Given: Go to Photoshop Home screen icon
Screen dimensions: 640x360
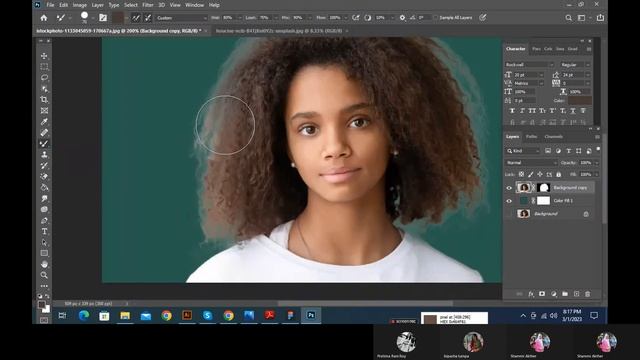Looking at the screenshot, I should (44, 18).
